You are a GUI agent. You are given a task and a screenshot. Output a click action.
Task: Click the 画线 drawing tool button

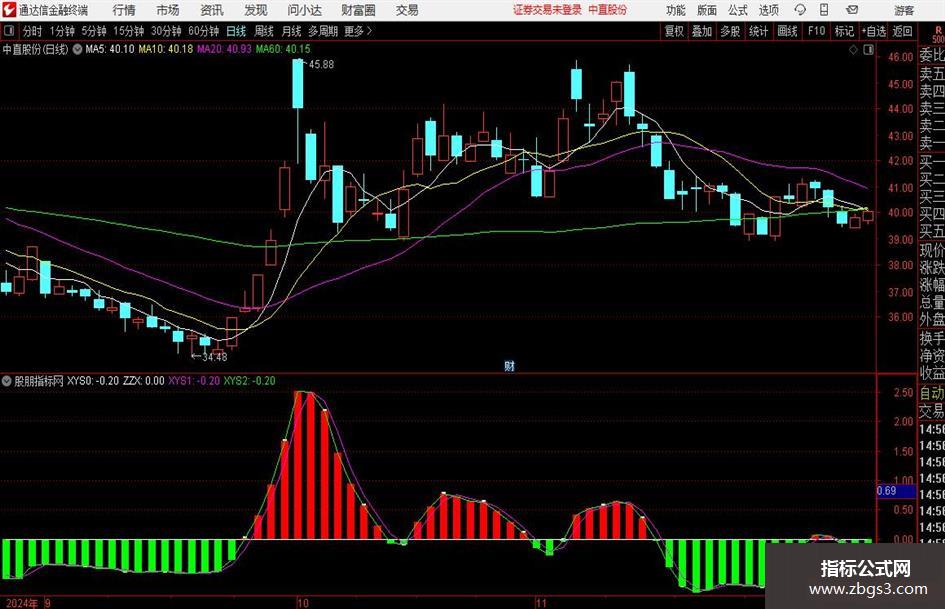point(787,31)
